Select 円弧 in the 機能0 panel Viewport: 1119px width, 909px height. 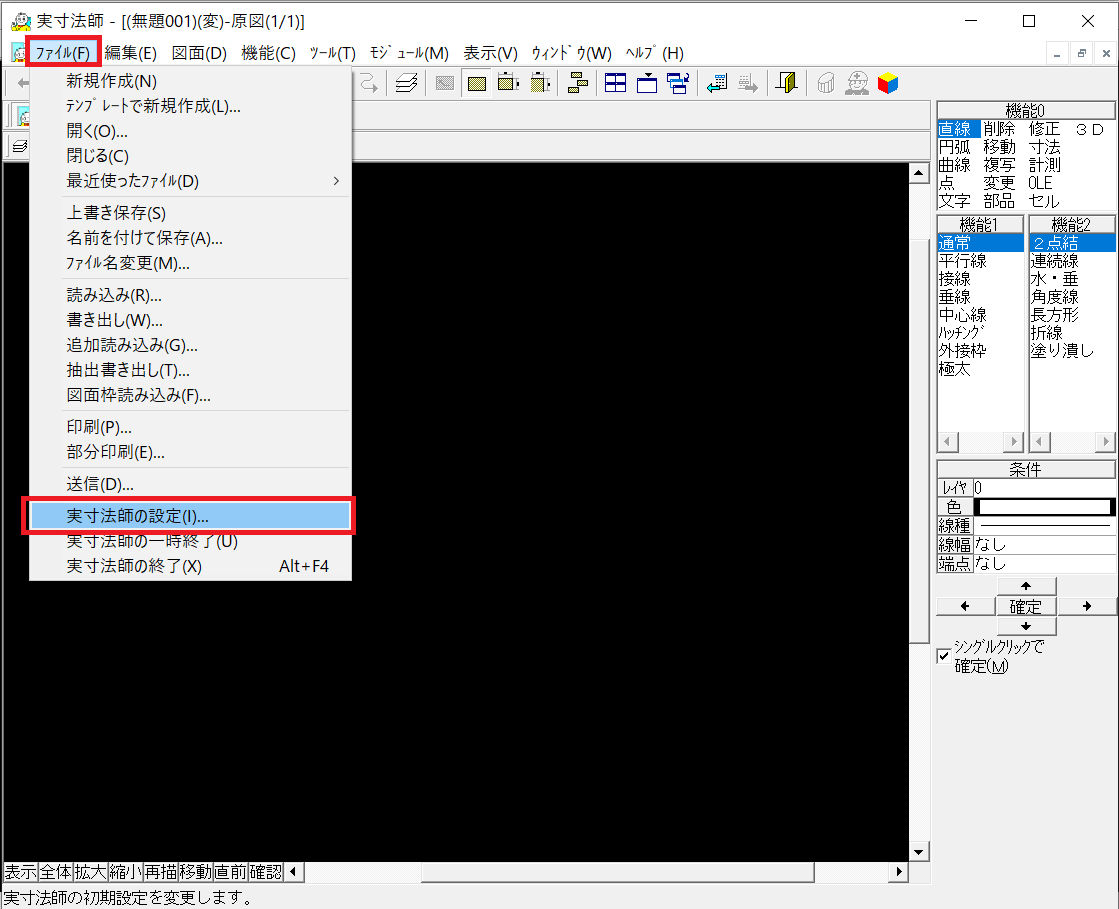tap(954, 147)
